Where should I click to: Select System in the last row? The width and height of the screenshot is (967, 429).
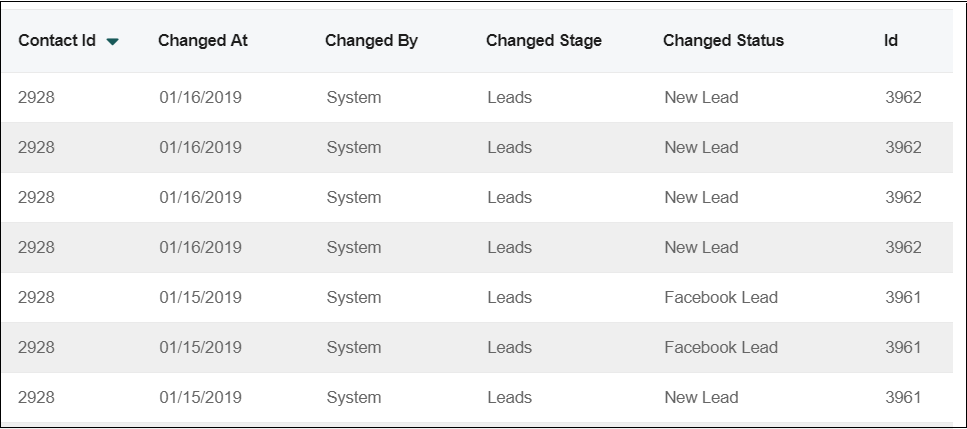click(354, 397)
